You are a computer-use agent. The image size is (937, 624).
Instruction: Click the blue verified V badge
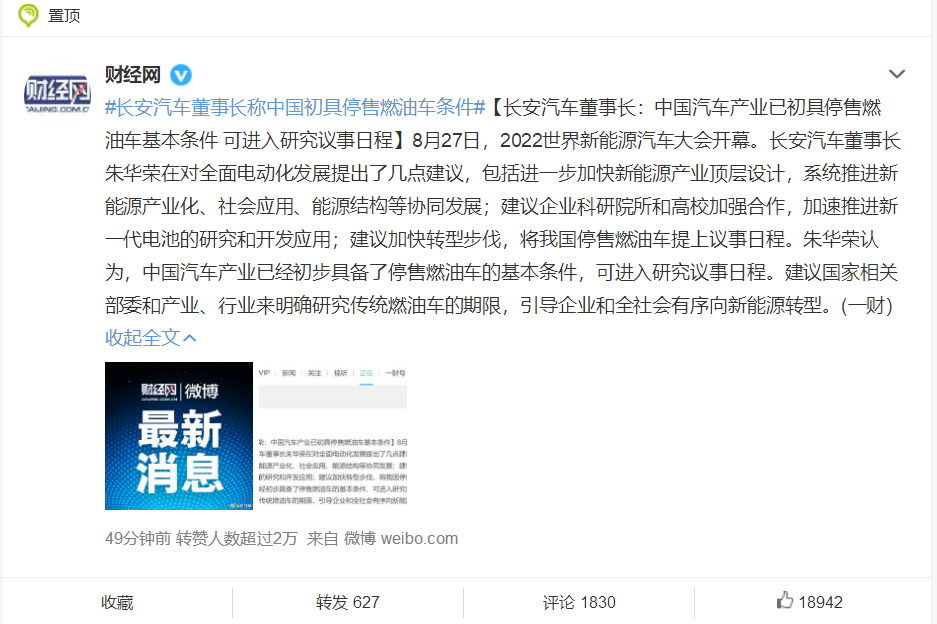coord(181,75)
